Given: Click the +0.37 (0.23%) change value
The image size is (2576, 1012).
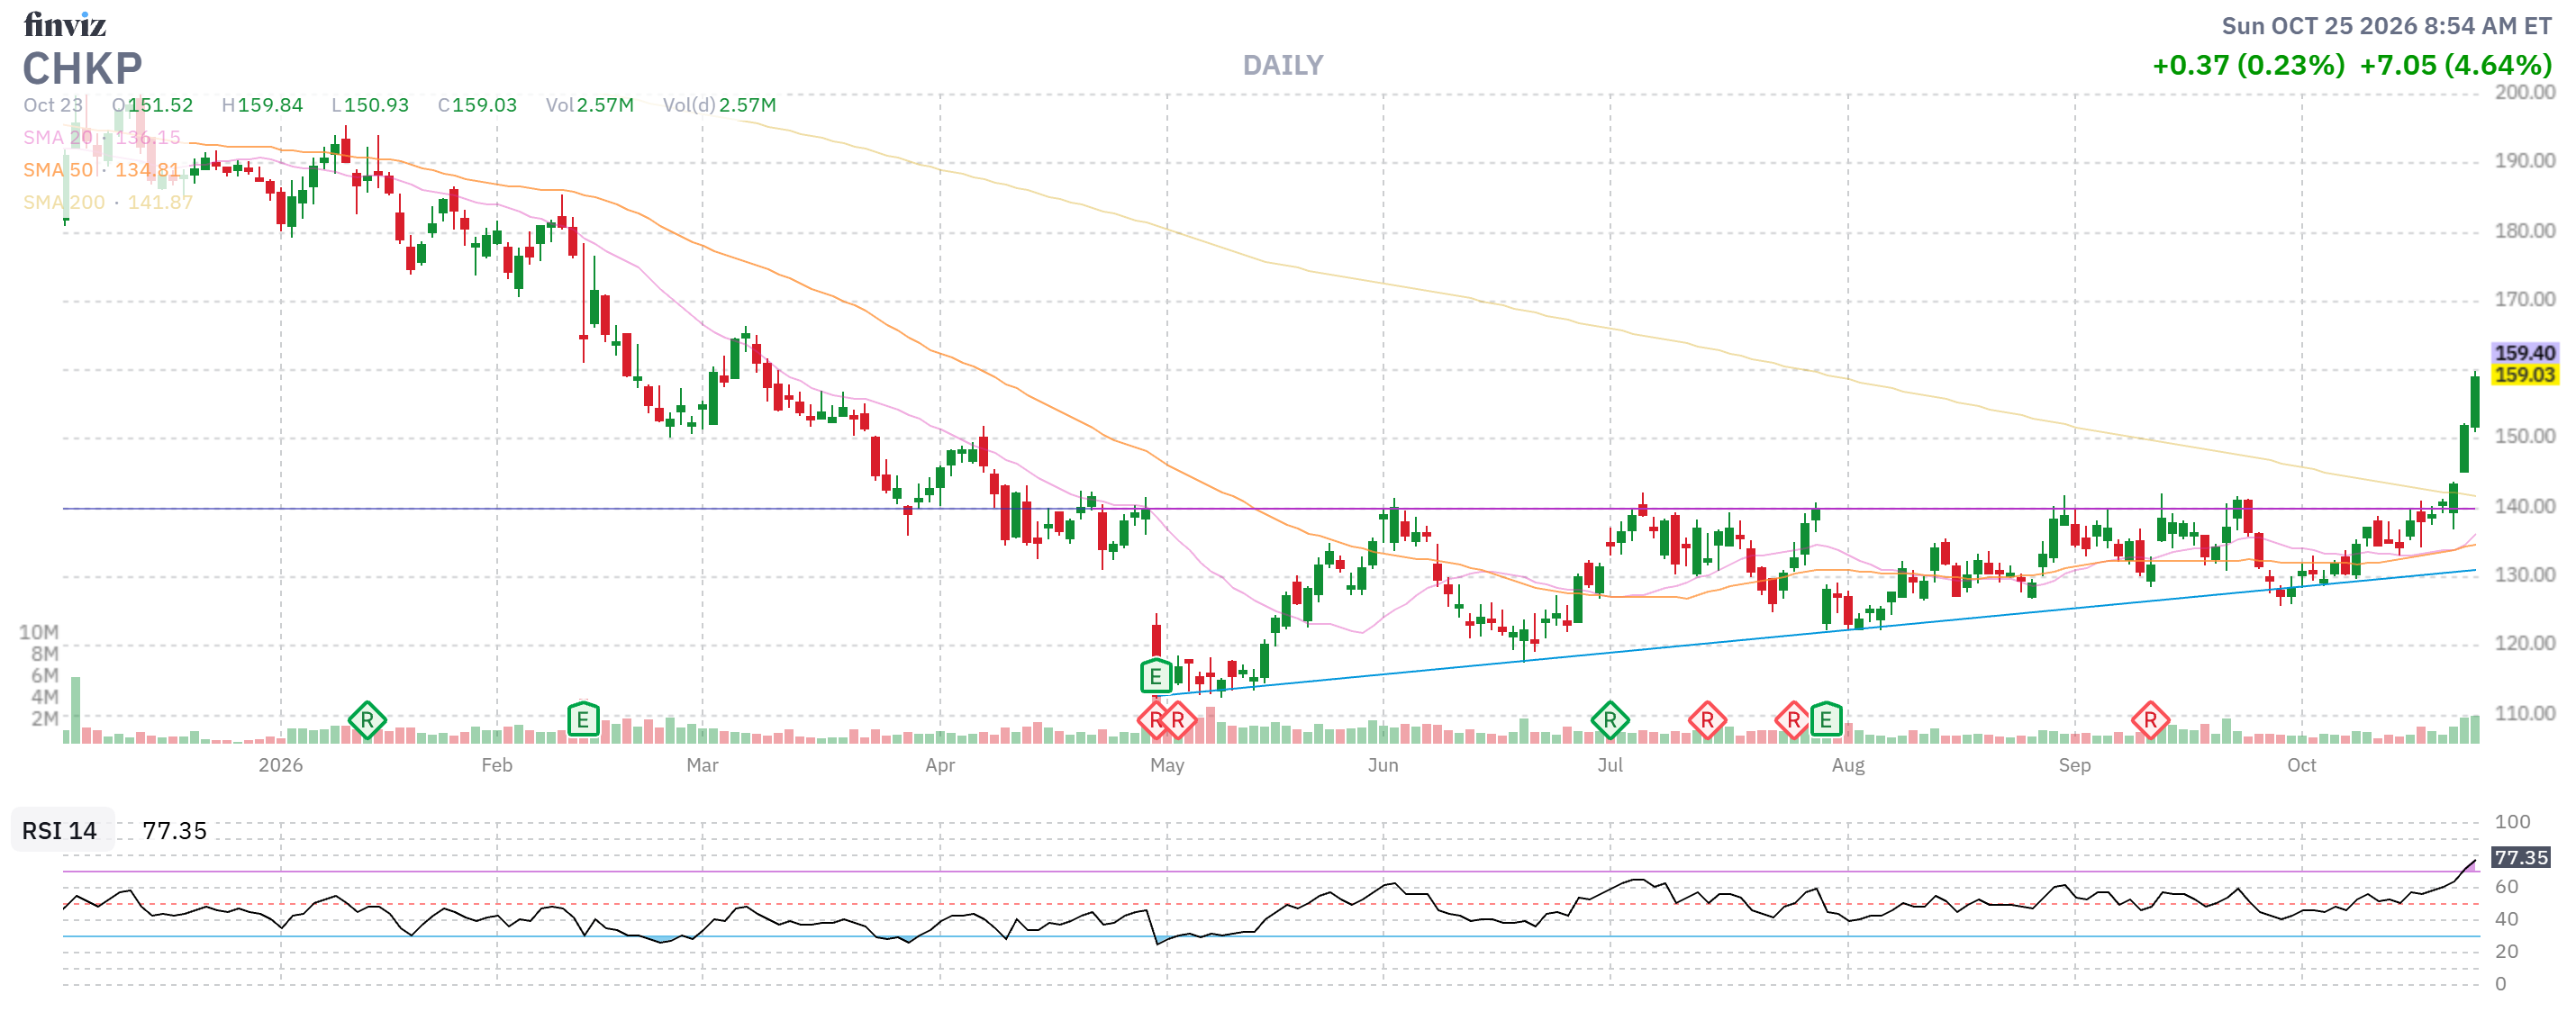Looking at the screenshot, I should coord(2248,65).
